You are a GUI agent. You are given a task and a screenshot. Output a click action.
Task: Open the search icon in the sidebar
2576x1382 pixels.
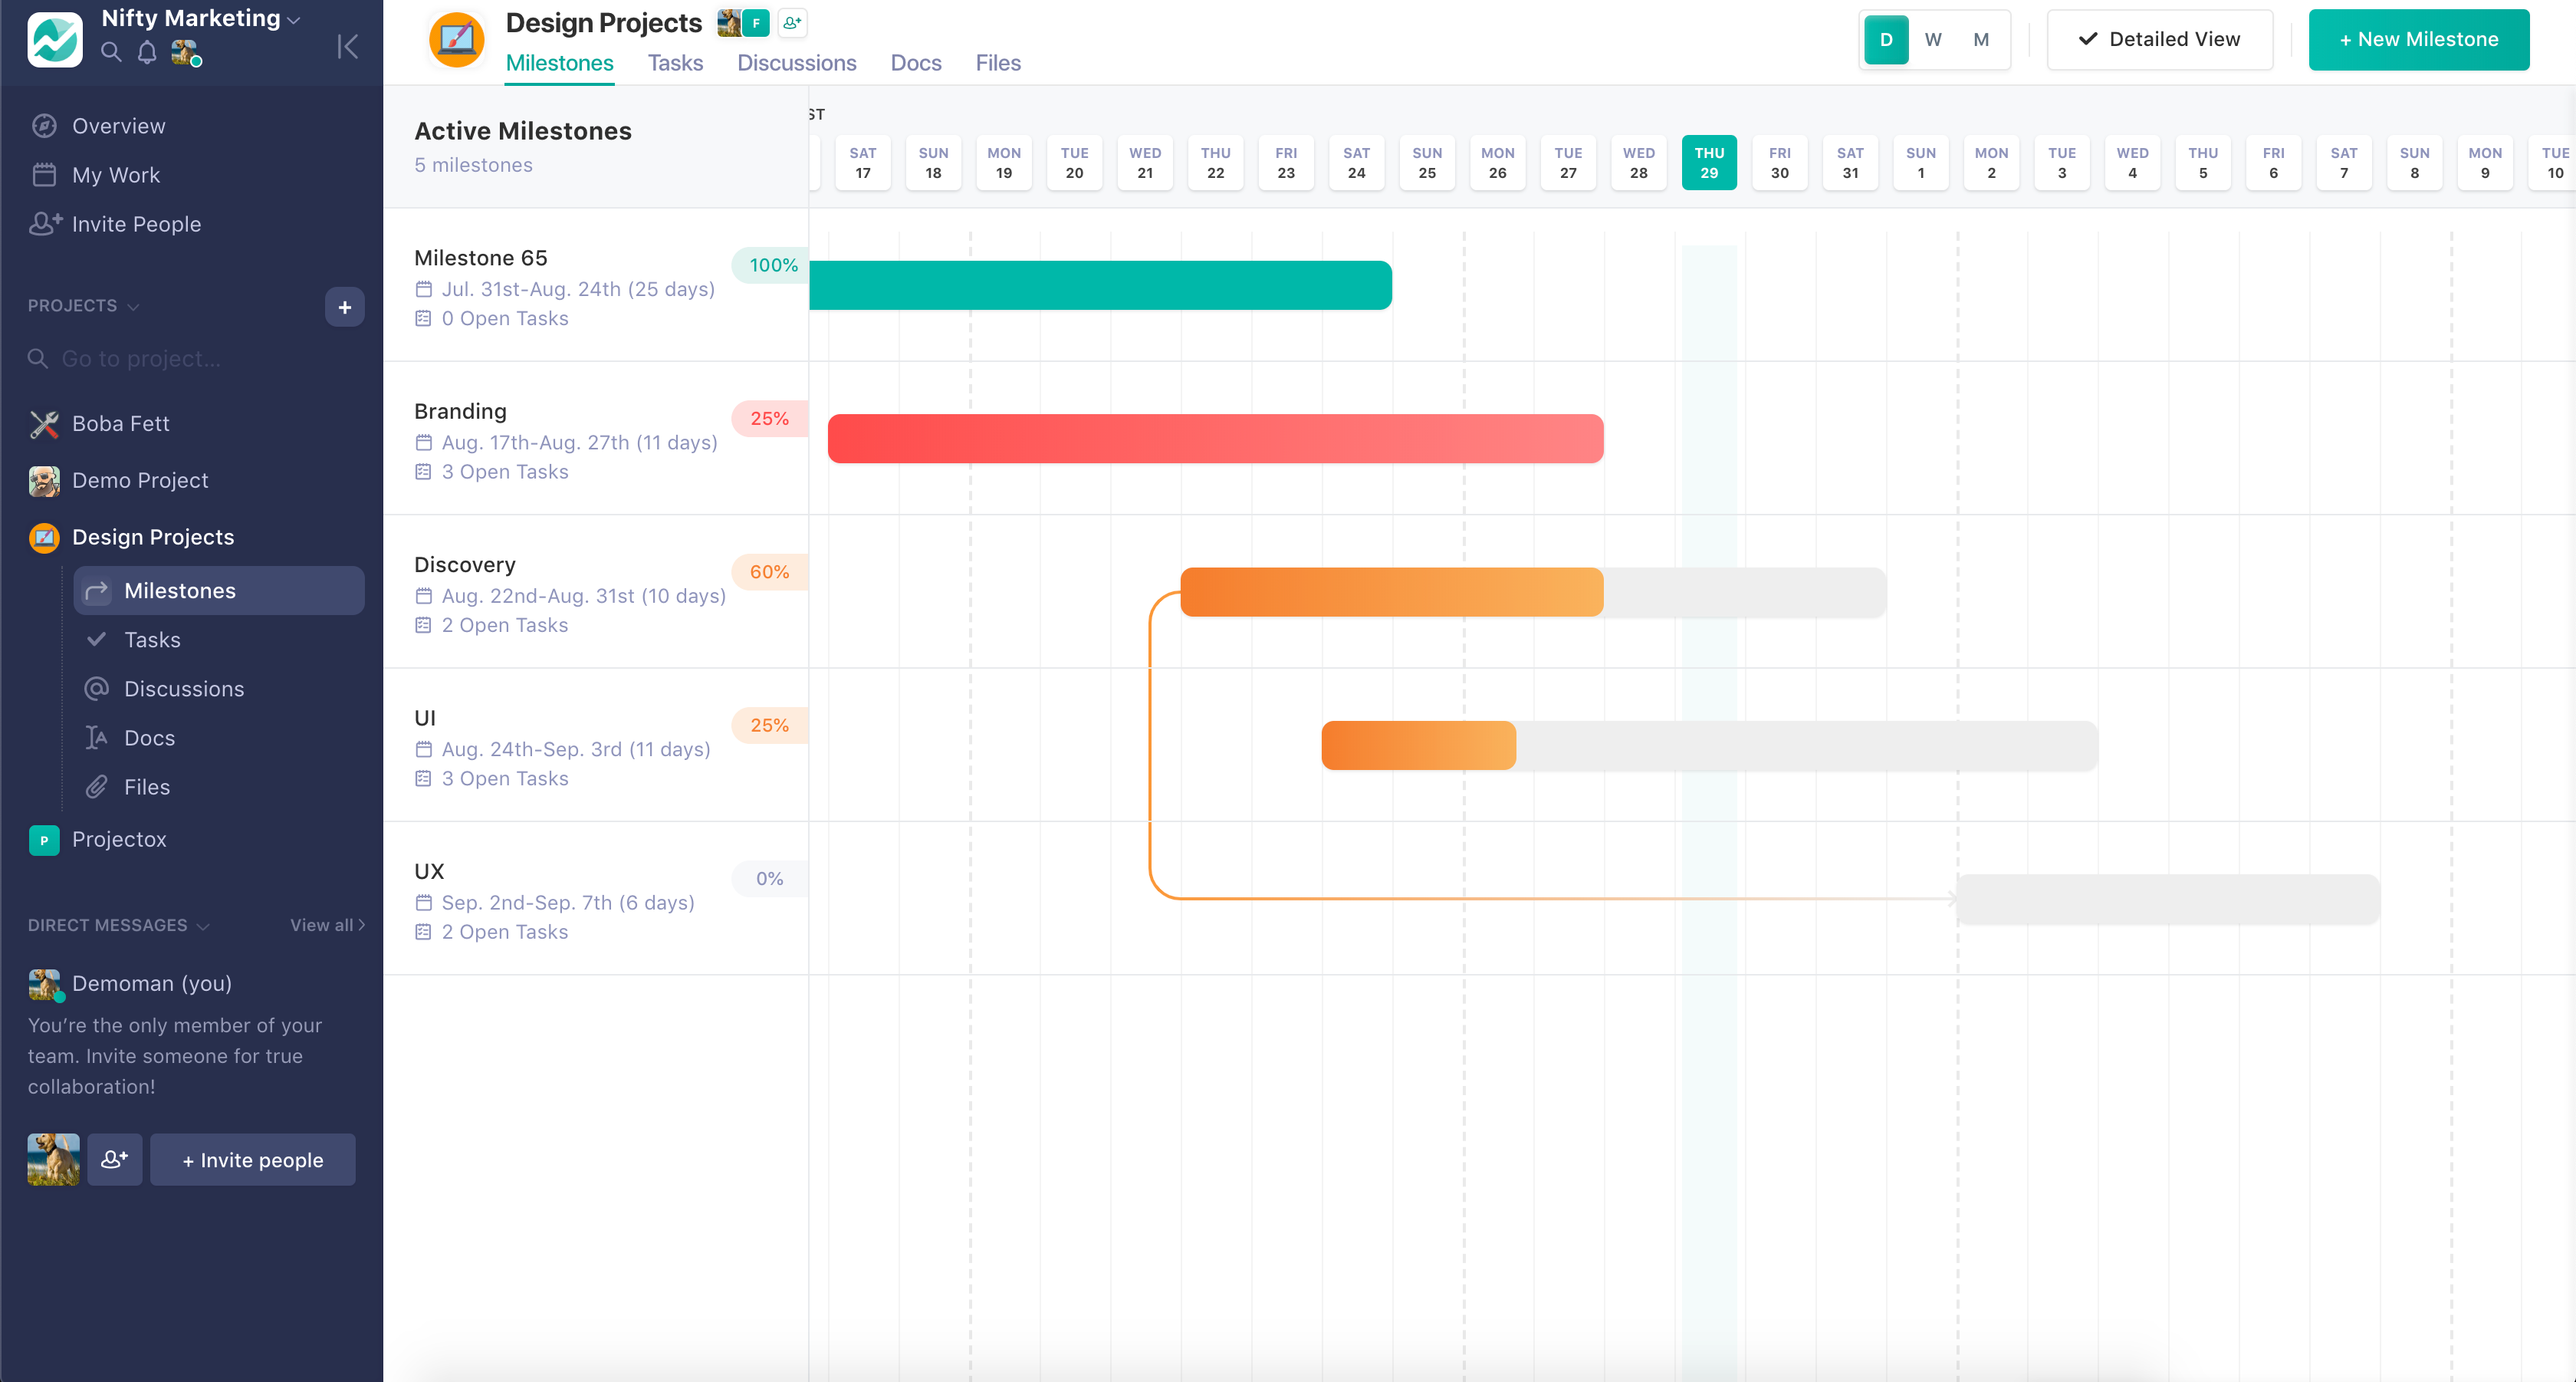110,52
